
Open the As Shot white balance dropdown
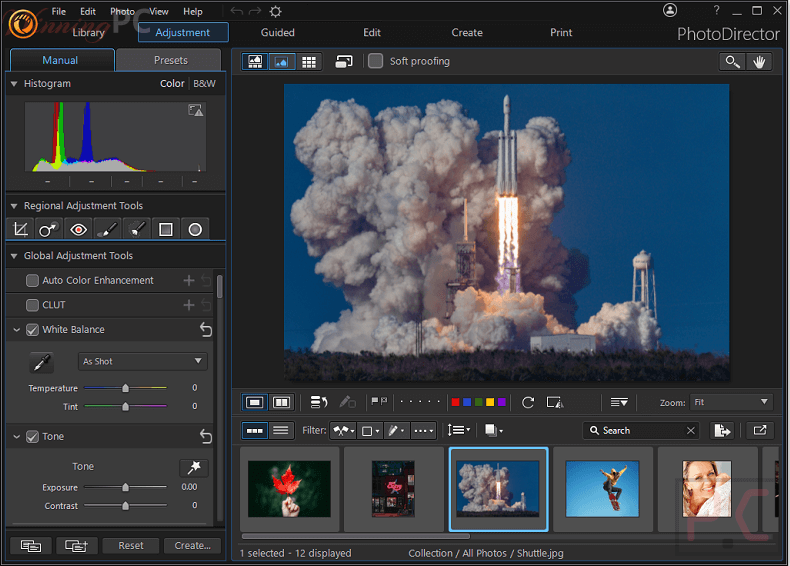pyautogui.click(x=143, y=361)
